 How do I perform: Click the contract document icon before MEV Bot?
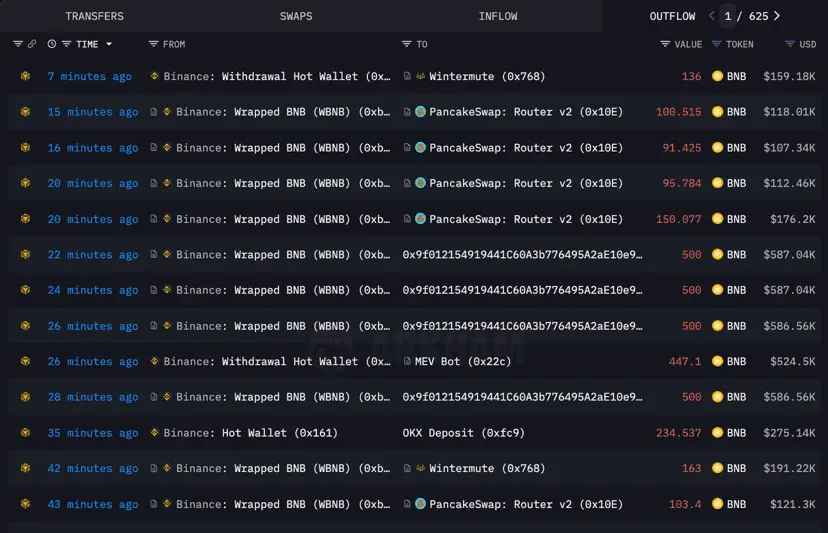[x=407, y=361]
